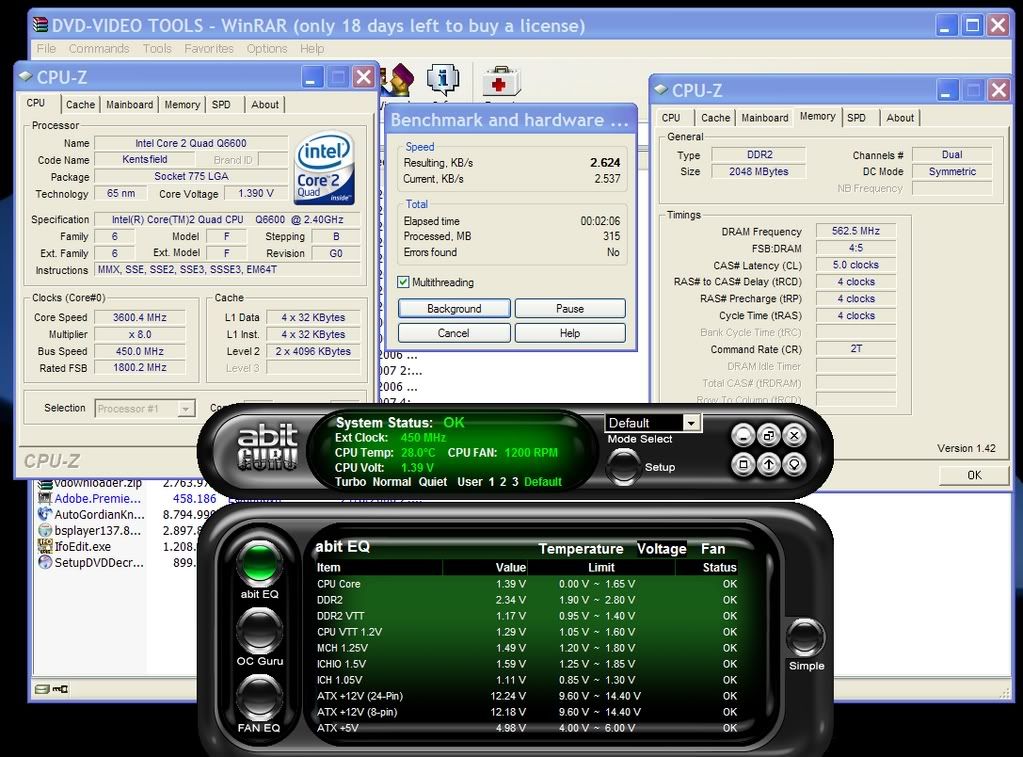1023x757 pixels.
Task: Click the ATX +12V (24-Pin) row
Action: (x=527, y=696)
